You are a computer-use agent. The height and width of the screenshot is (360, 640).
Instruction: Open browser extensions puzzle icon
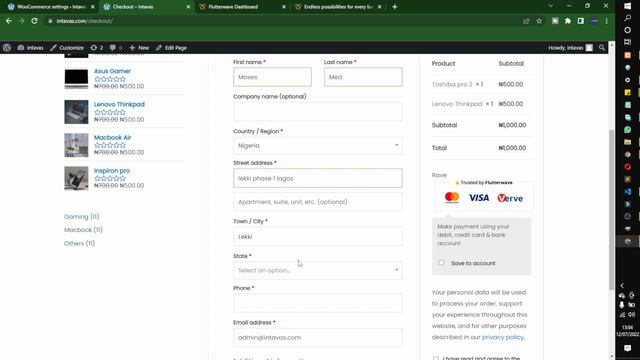[x=568, y=21]
